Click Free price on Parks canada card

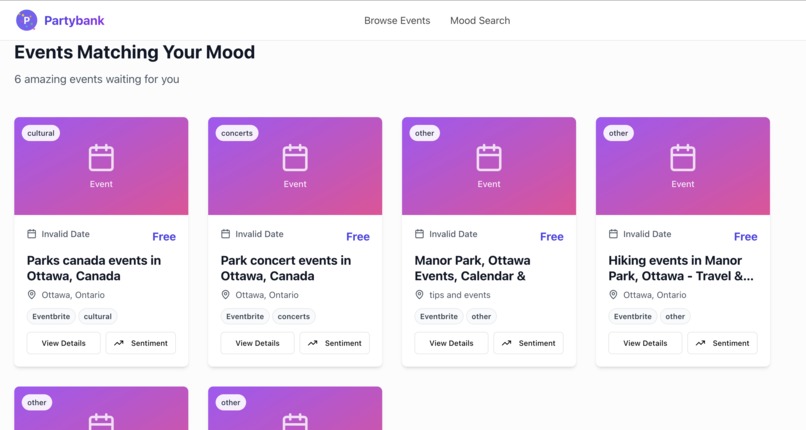164,237
